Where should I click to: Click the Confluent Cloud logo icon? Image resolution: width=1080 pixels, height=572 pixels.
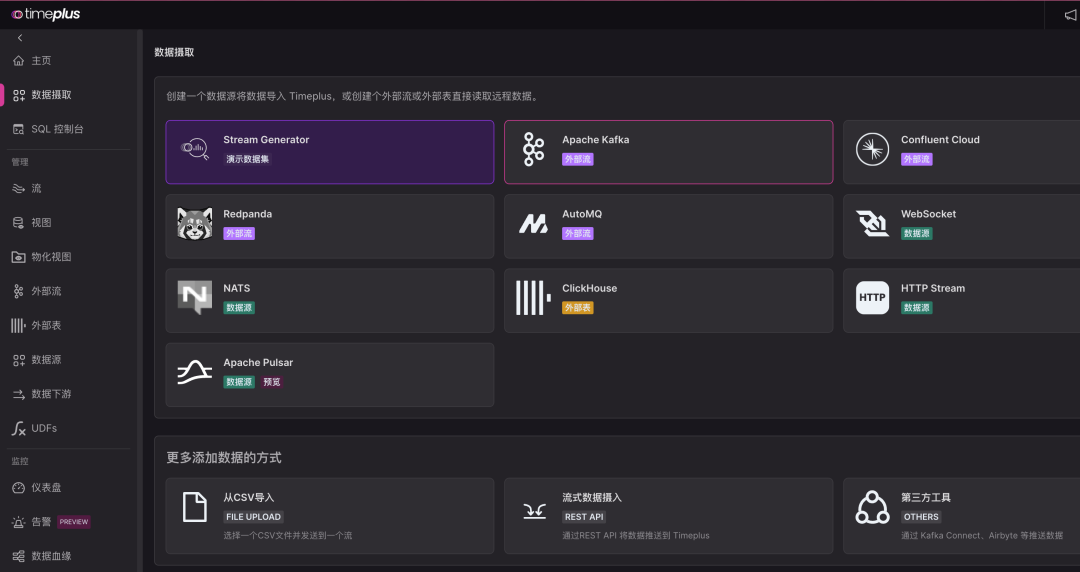873,150
